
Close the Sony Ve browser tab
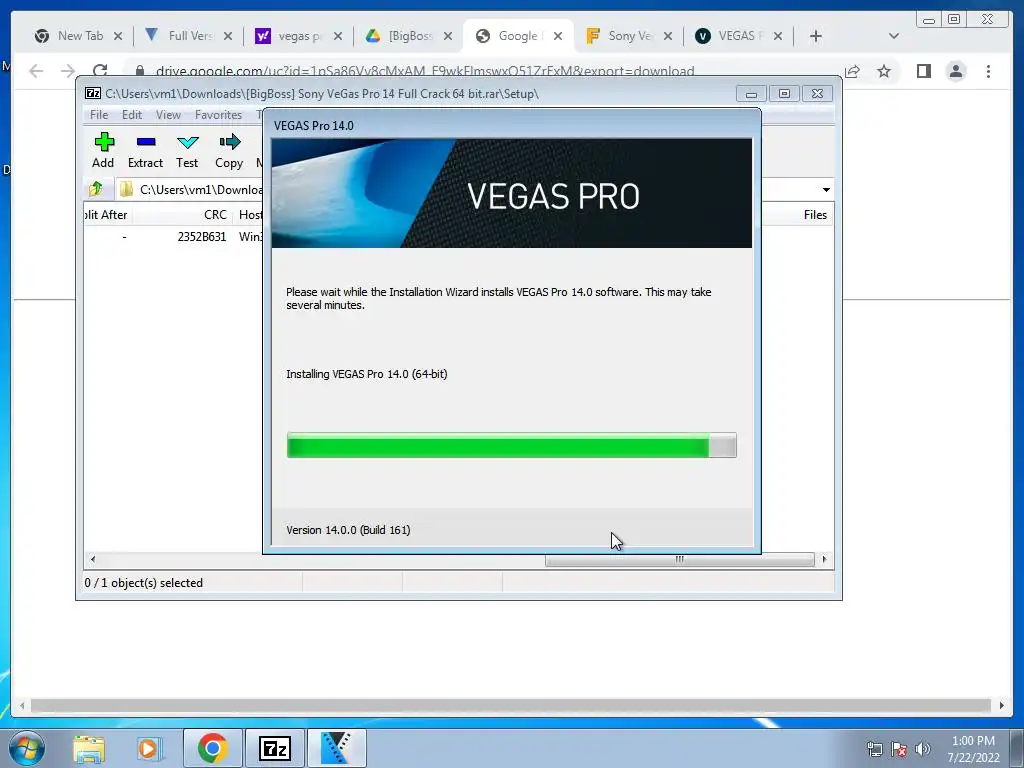pyautogui.click(x=667, y=36)
